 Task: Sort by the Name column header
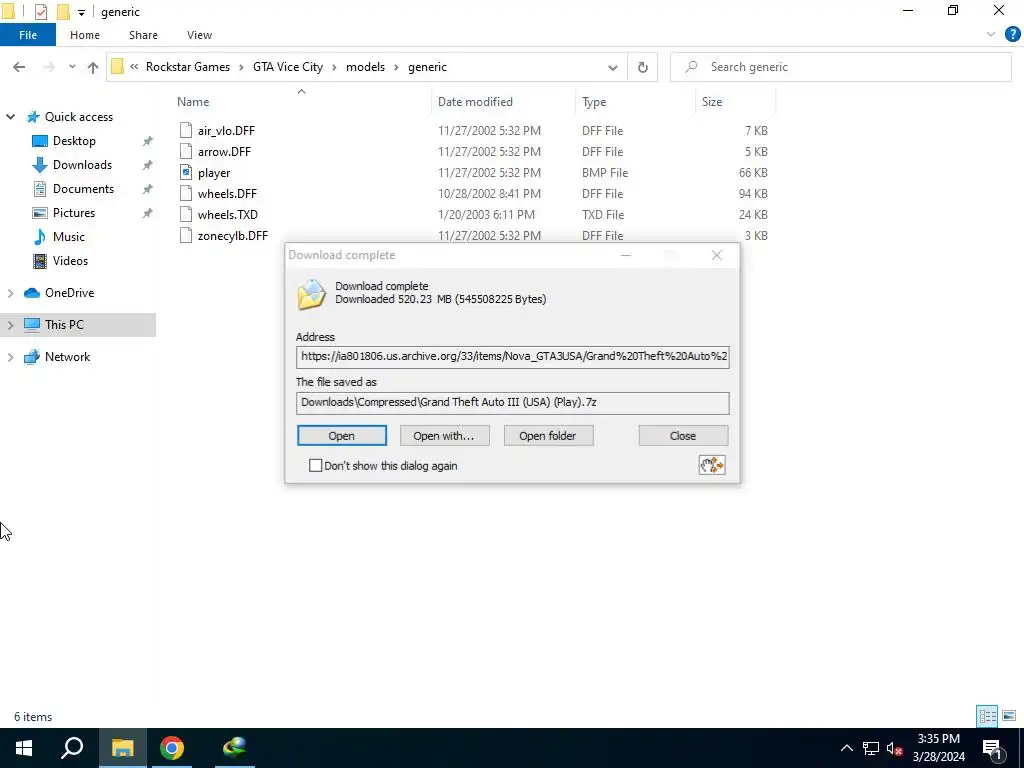tap(193, 102)
